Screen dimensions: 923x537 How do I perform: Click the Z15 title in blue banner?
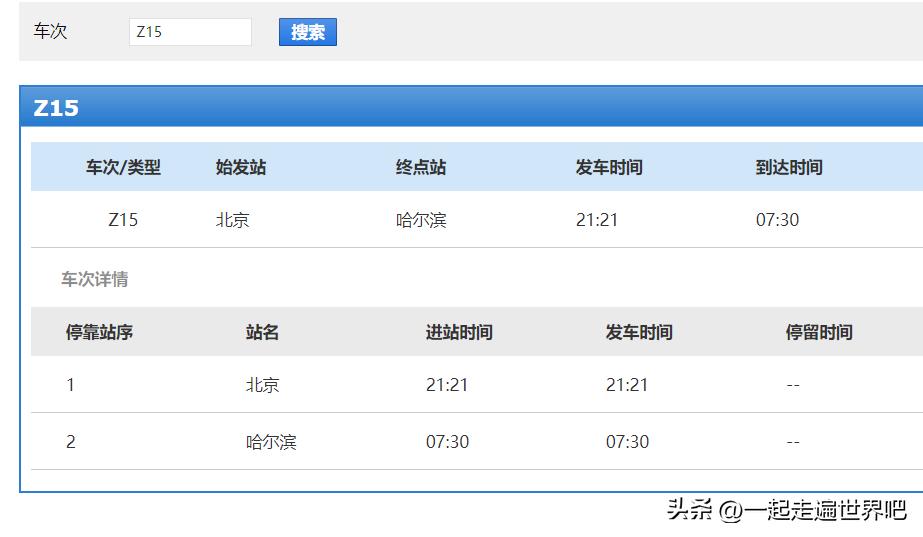click(56, 108)
